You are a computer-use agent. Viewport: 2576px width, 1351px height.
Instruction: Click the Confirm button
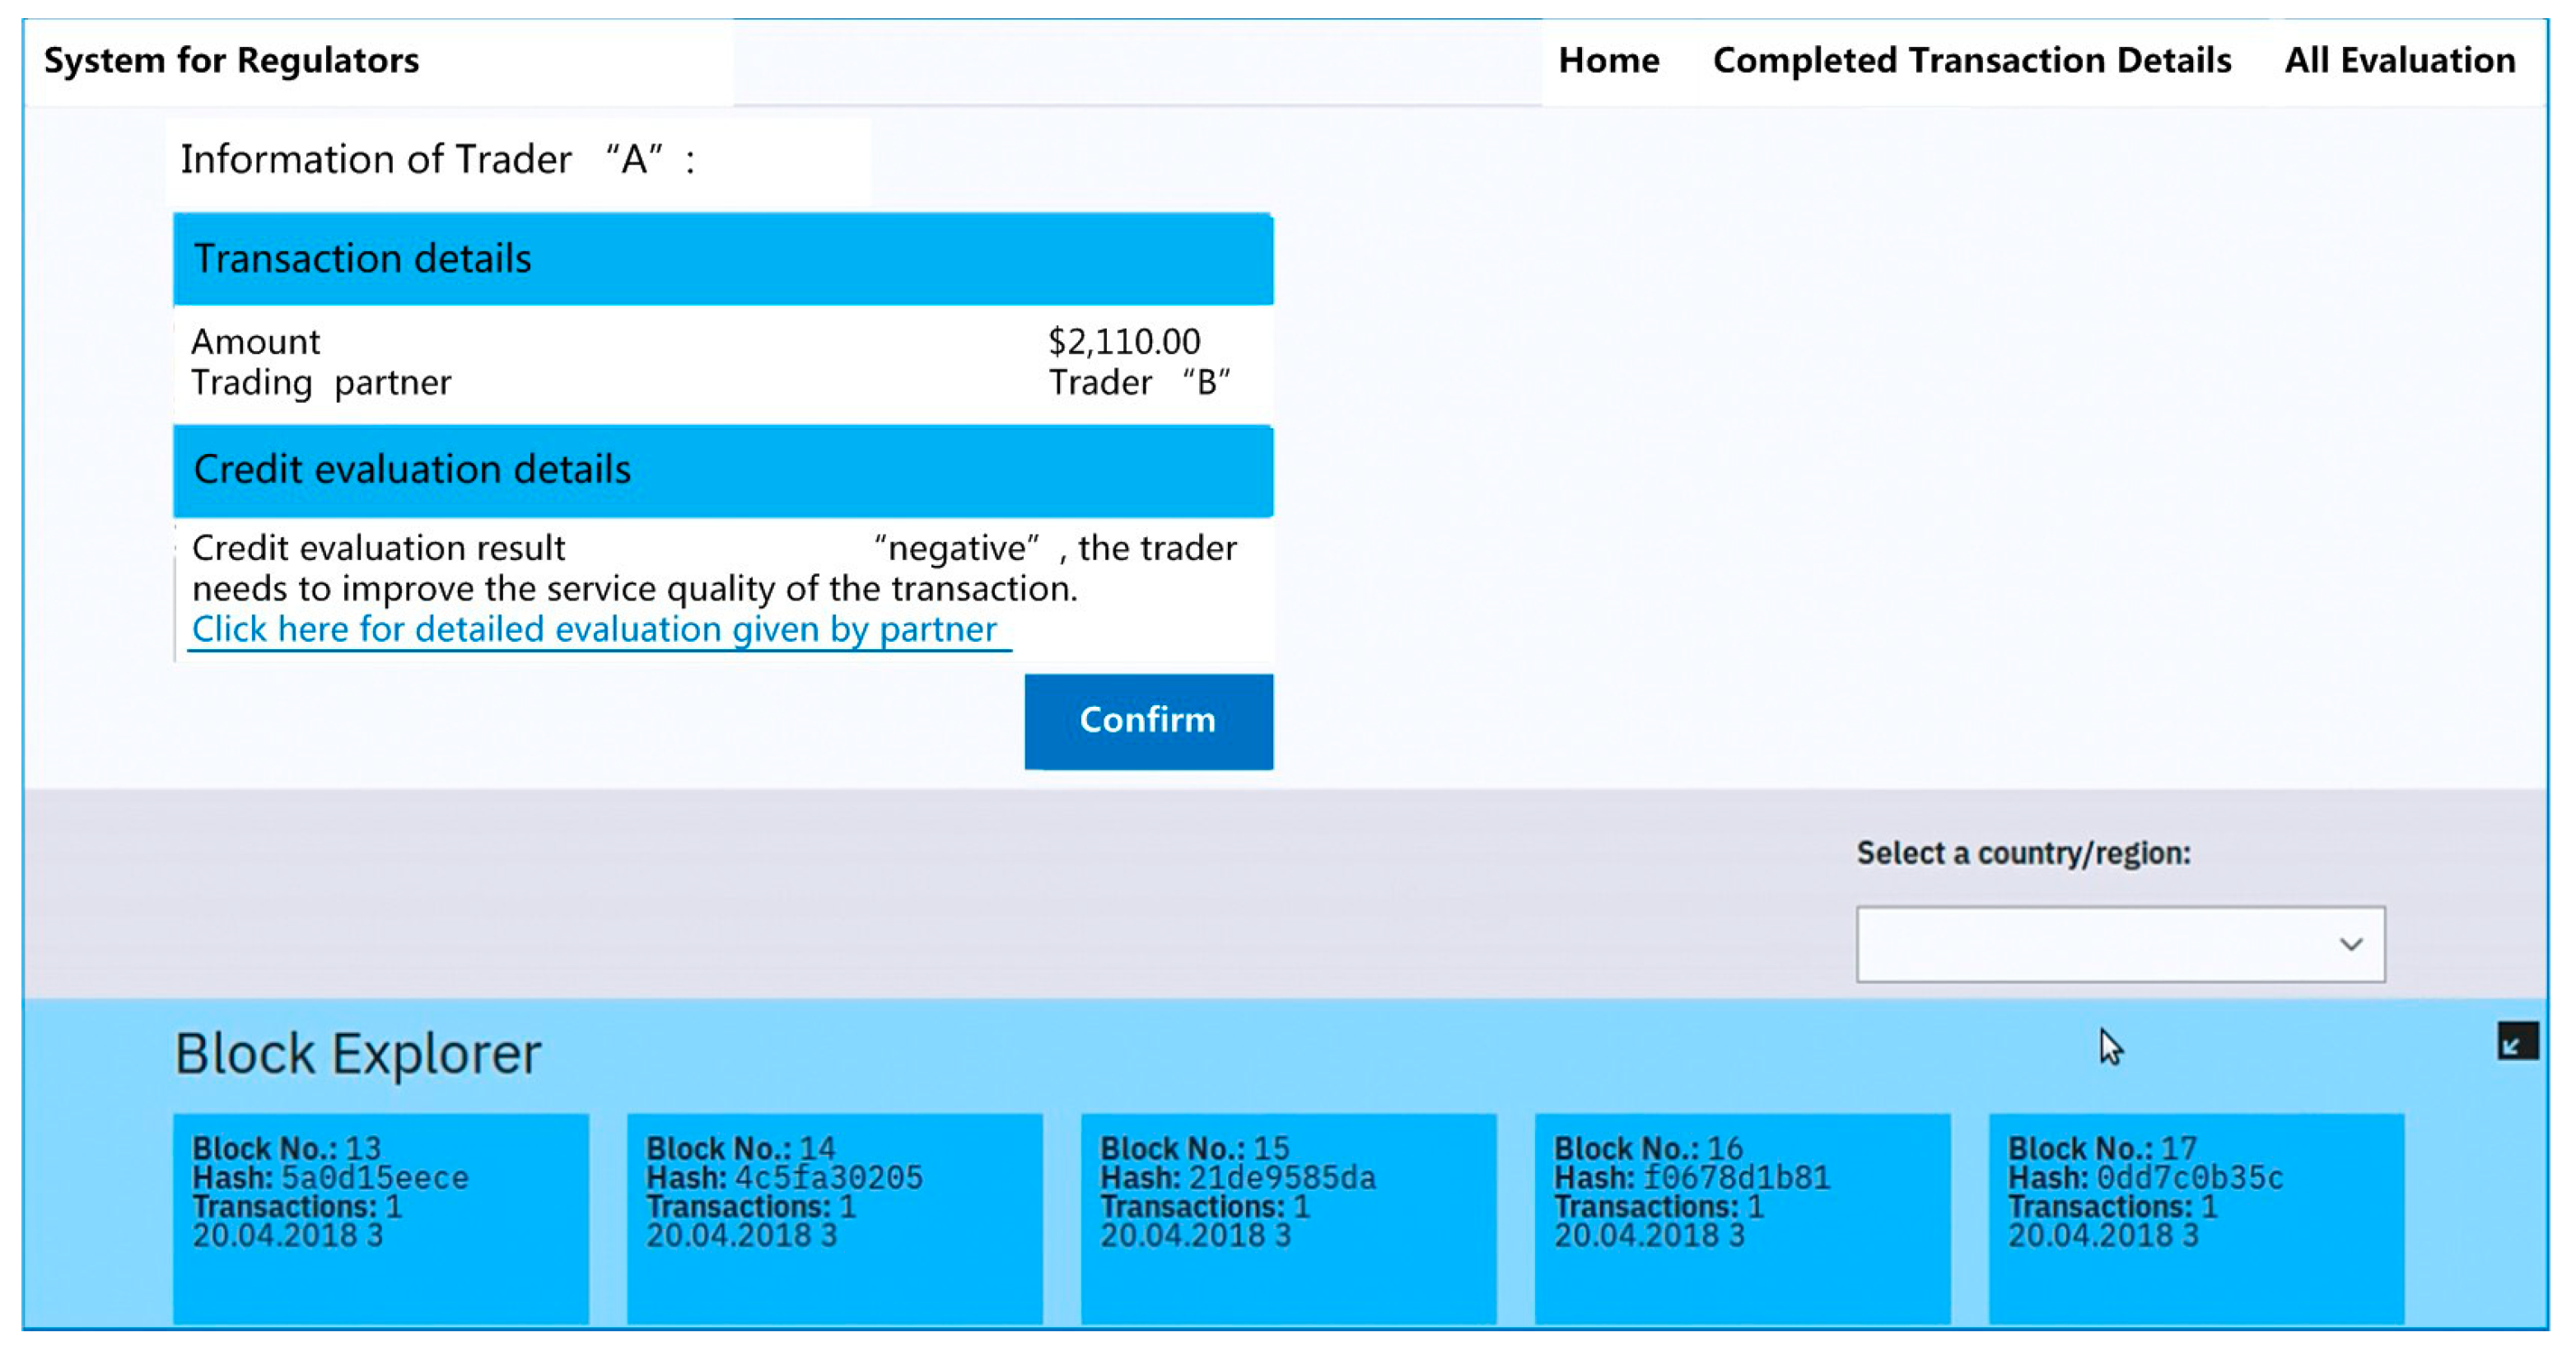(x=1150, y=718)
